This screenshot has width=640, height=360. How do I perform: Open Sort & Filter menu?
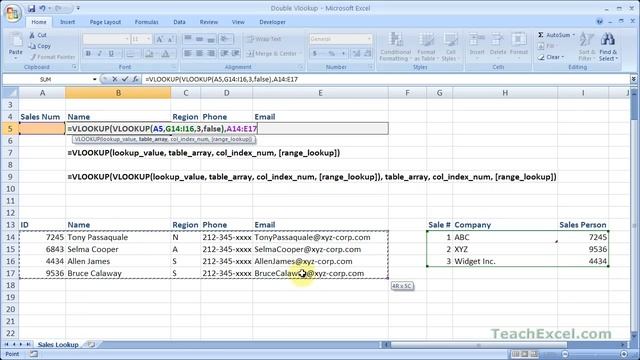pos(587,47)
